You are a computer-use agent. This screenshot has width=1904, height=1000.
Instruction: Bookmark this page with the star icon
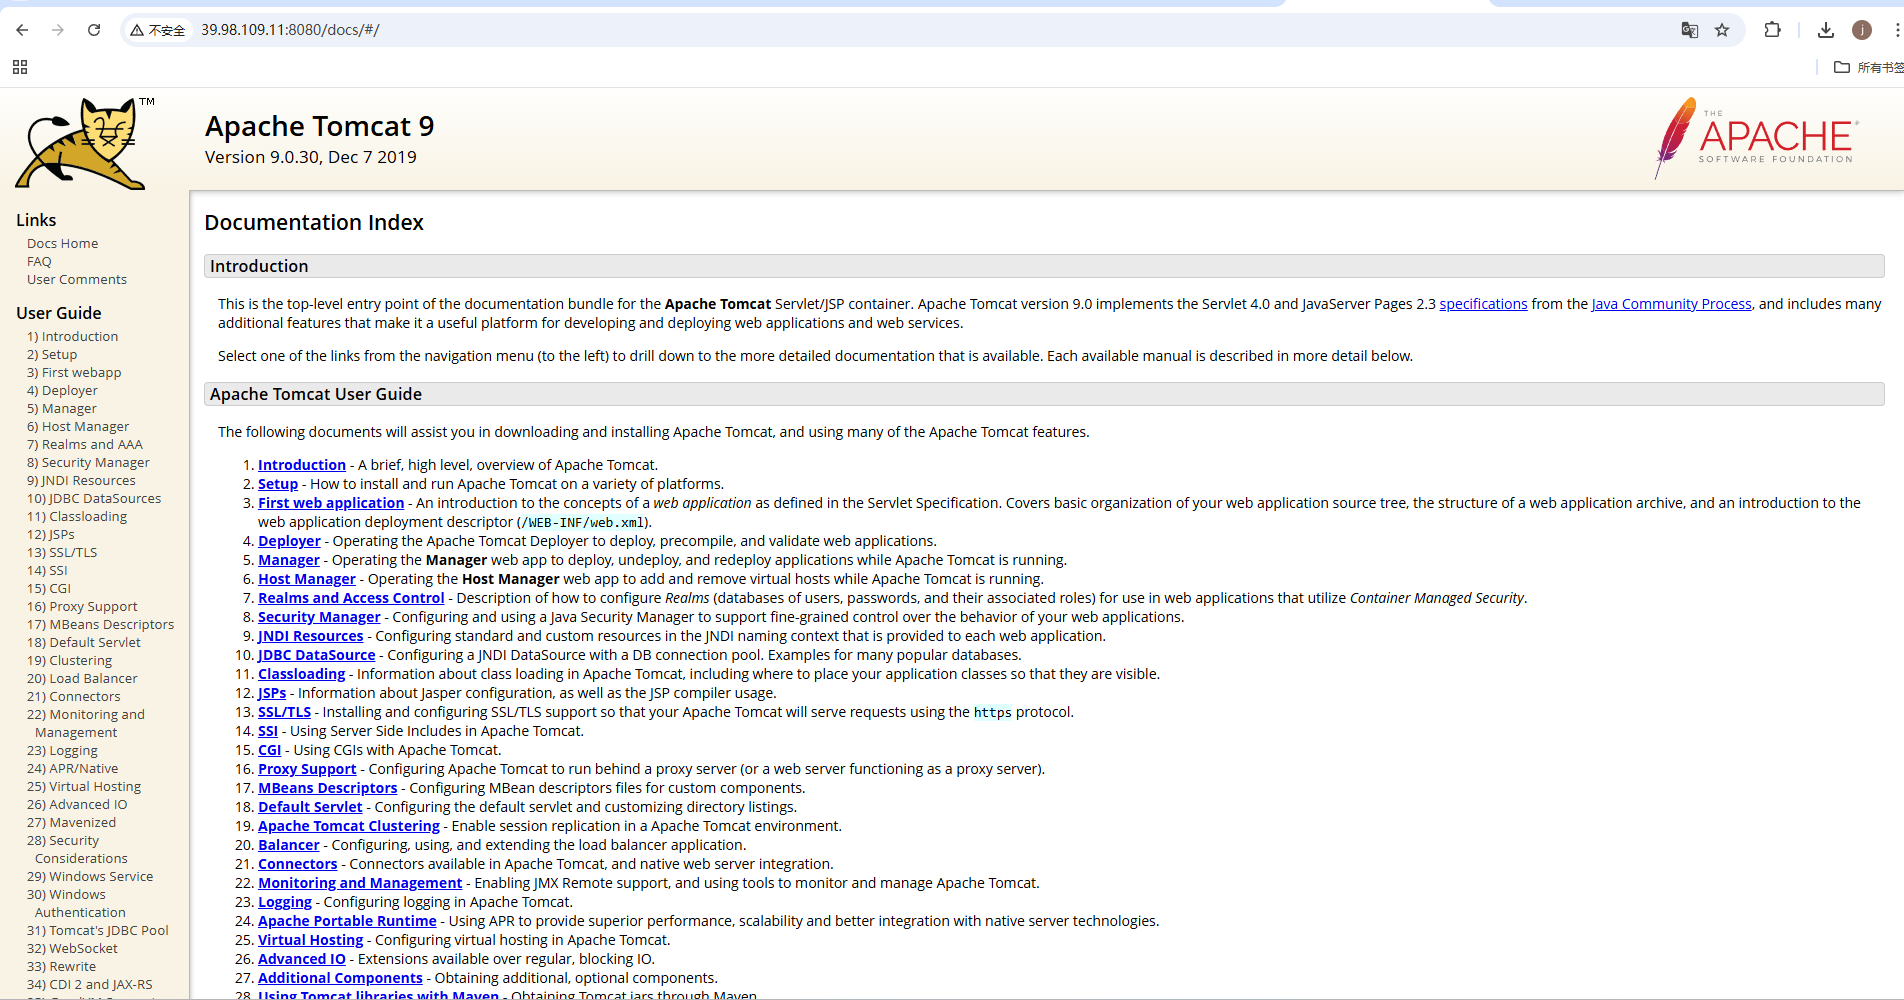click(x=1722, y=30)
